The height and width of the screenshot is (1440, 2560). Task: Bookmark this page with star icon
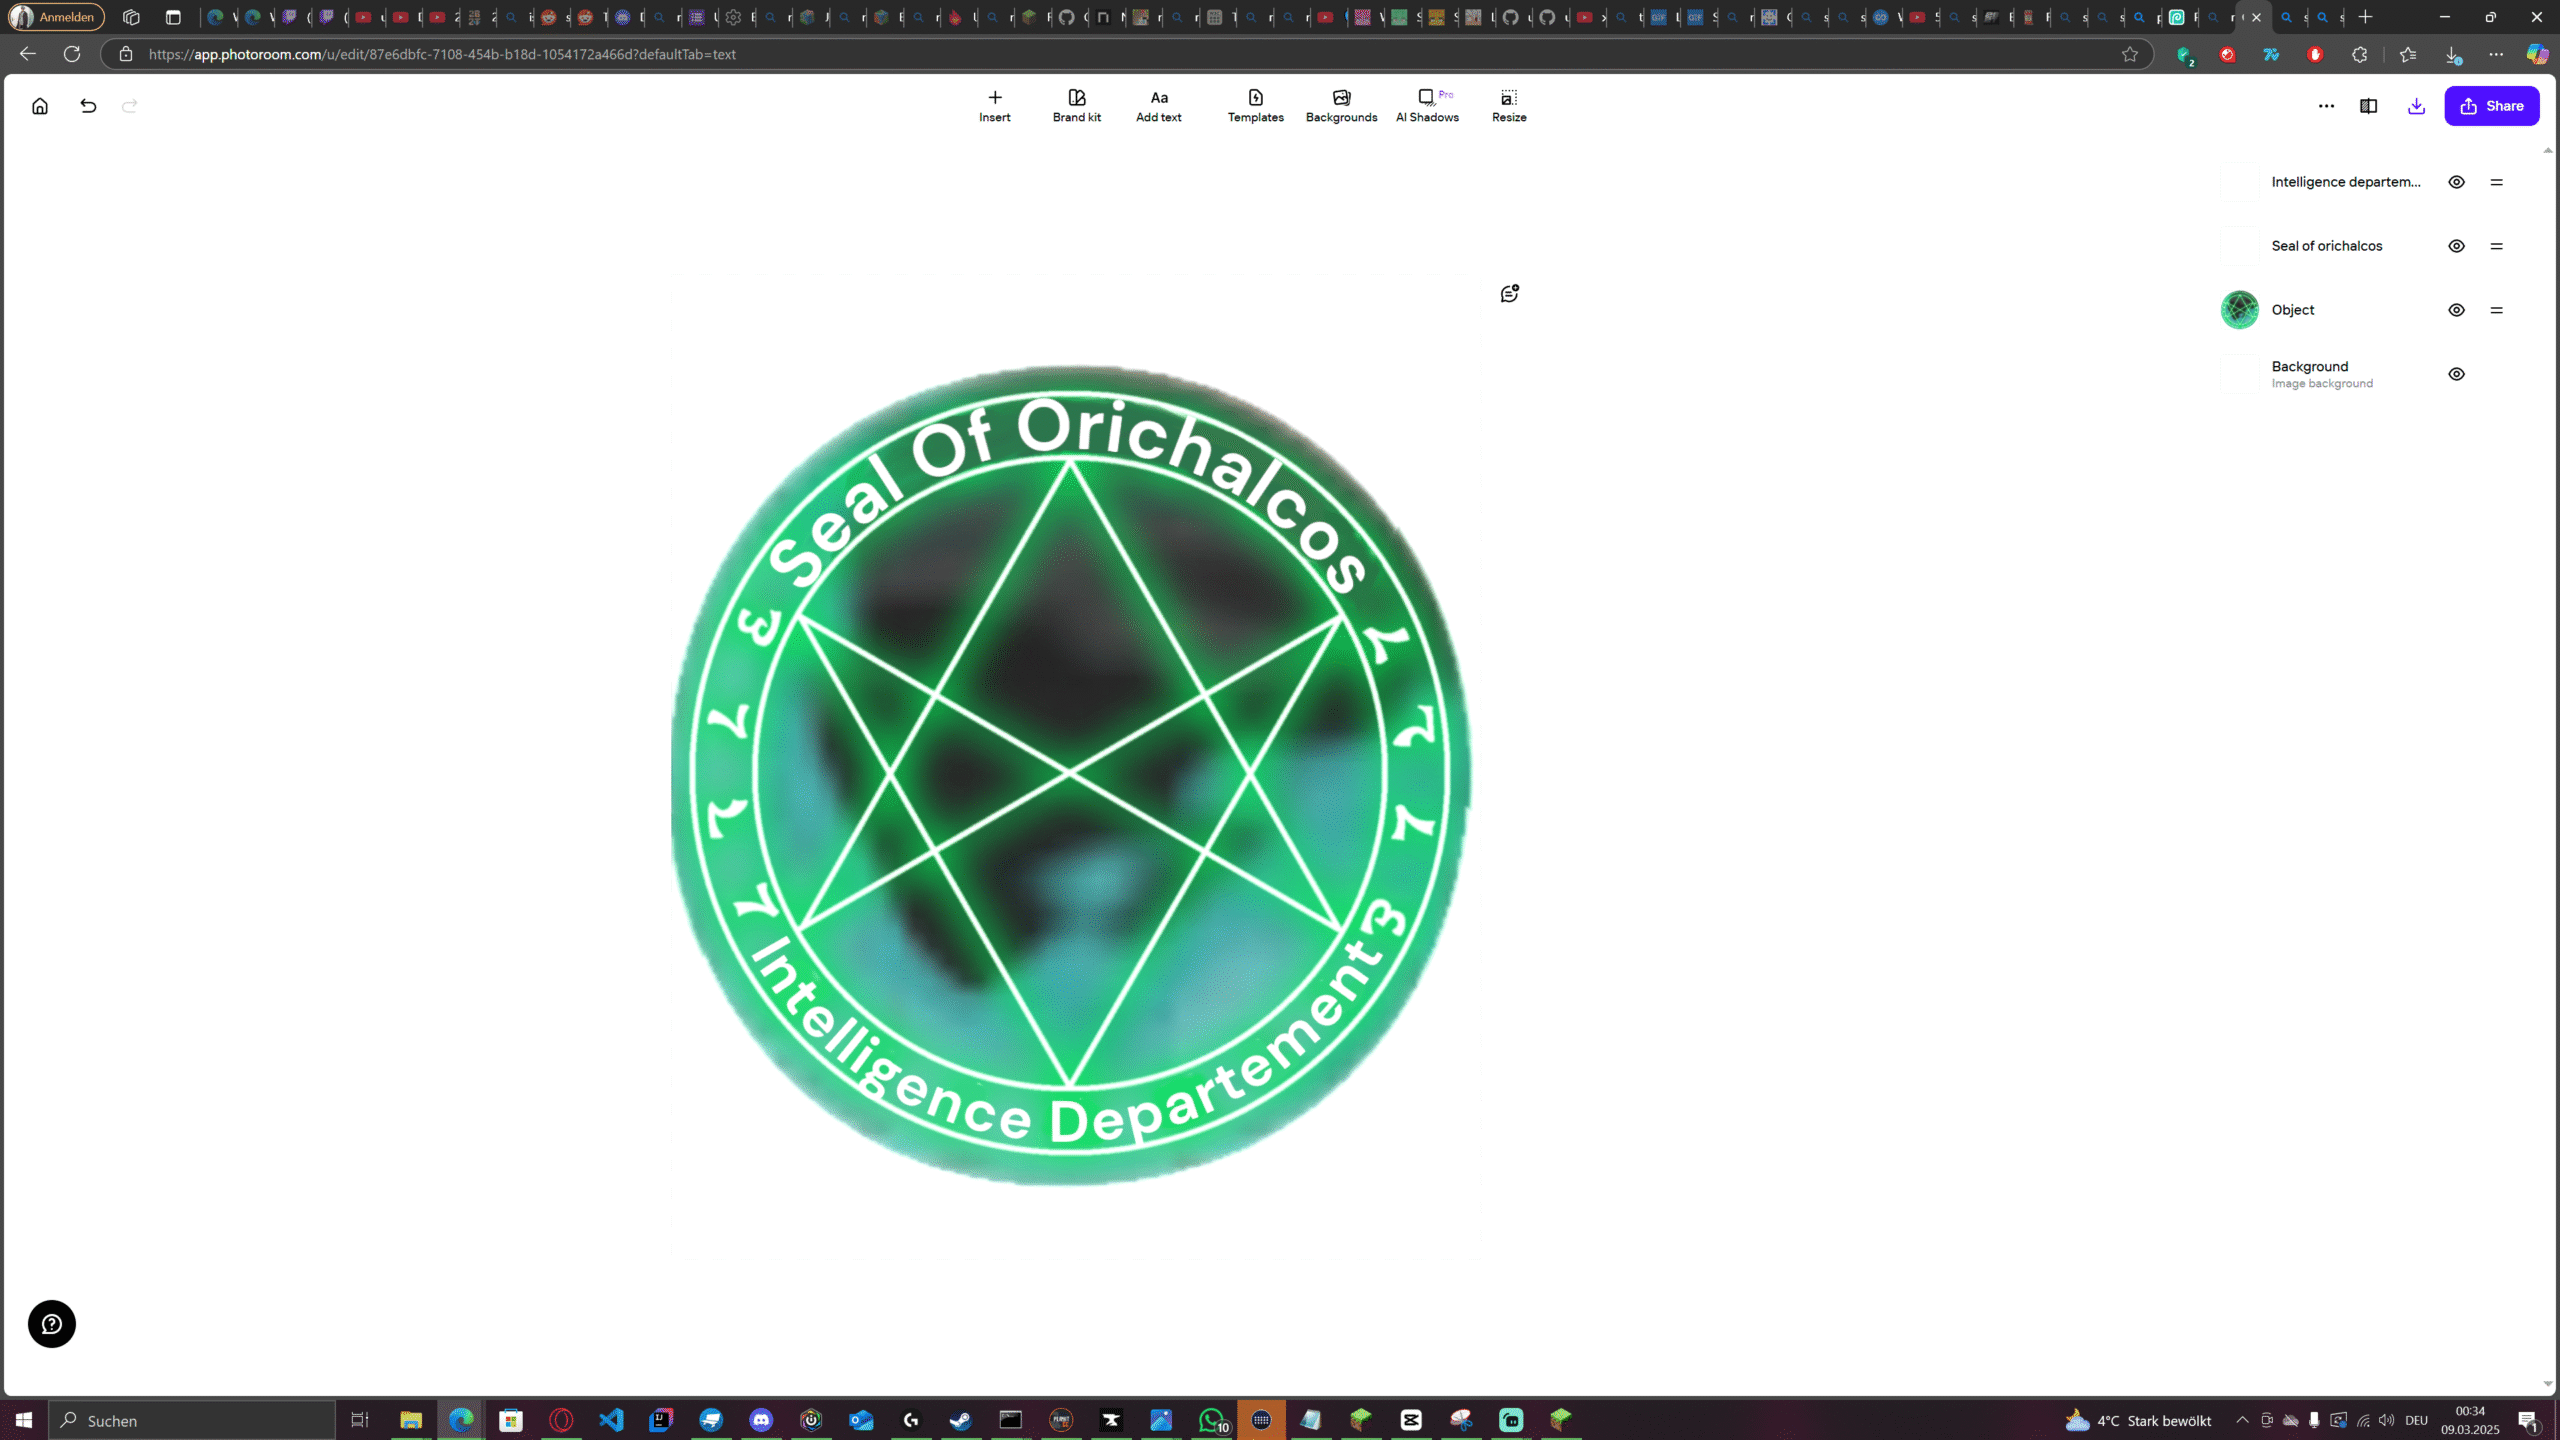[x=2129, y=54]
